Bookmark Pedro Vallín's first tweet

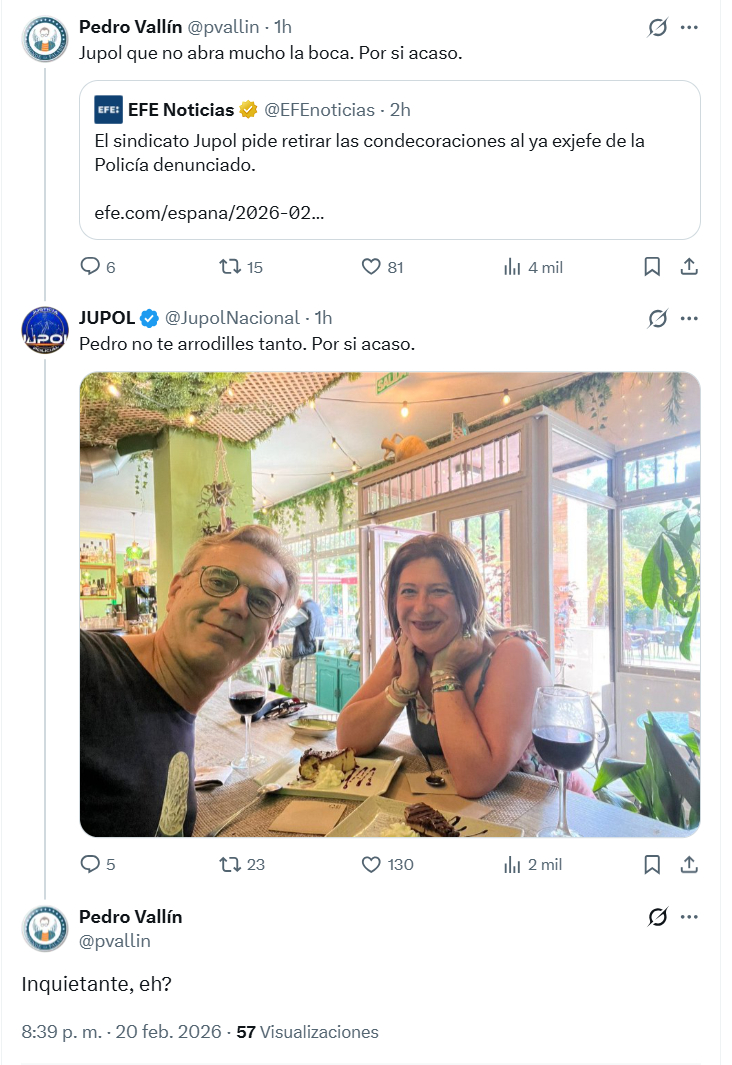point(652,267)
